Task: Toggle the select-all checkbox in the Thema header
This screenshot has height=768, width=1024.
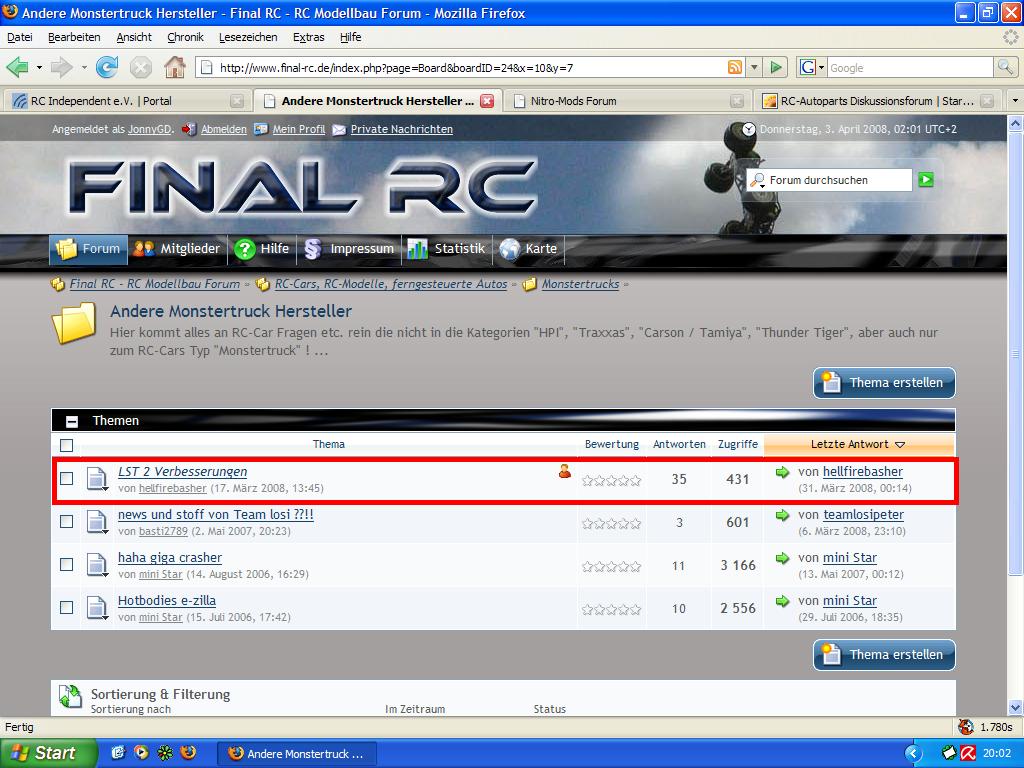Action: [x=66, y=445]
